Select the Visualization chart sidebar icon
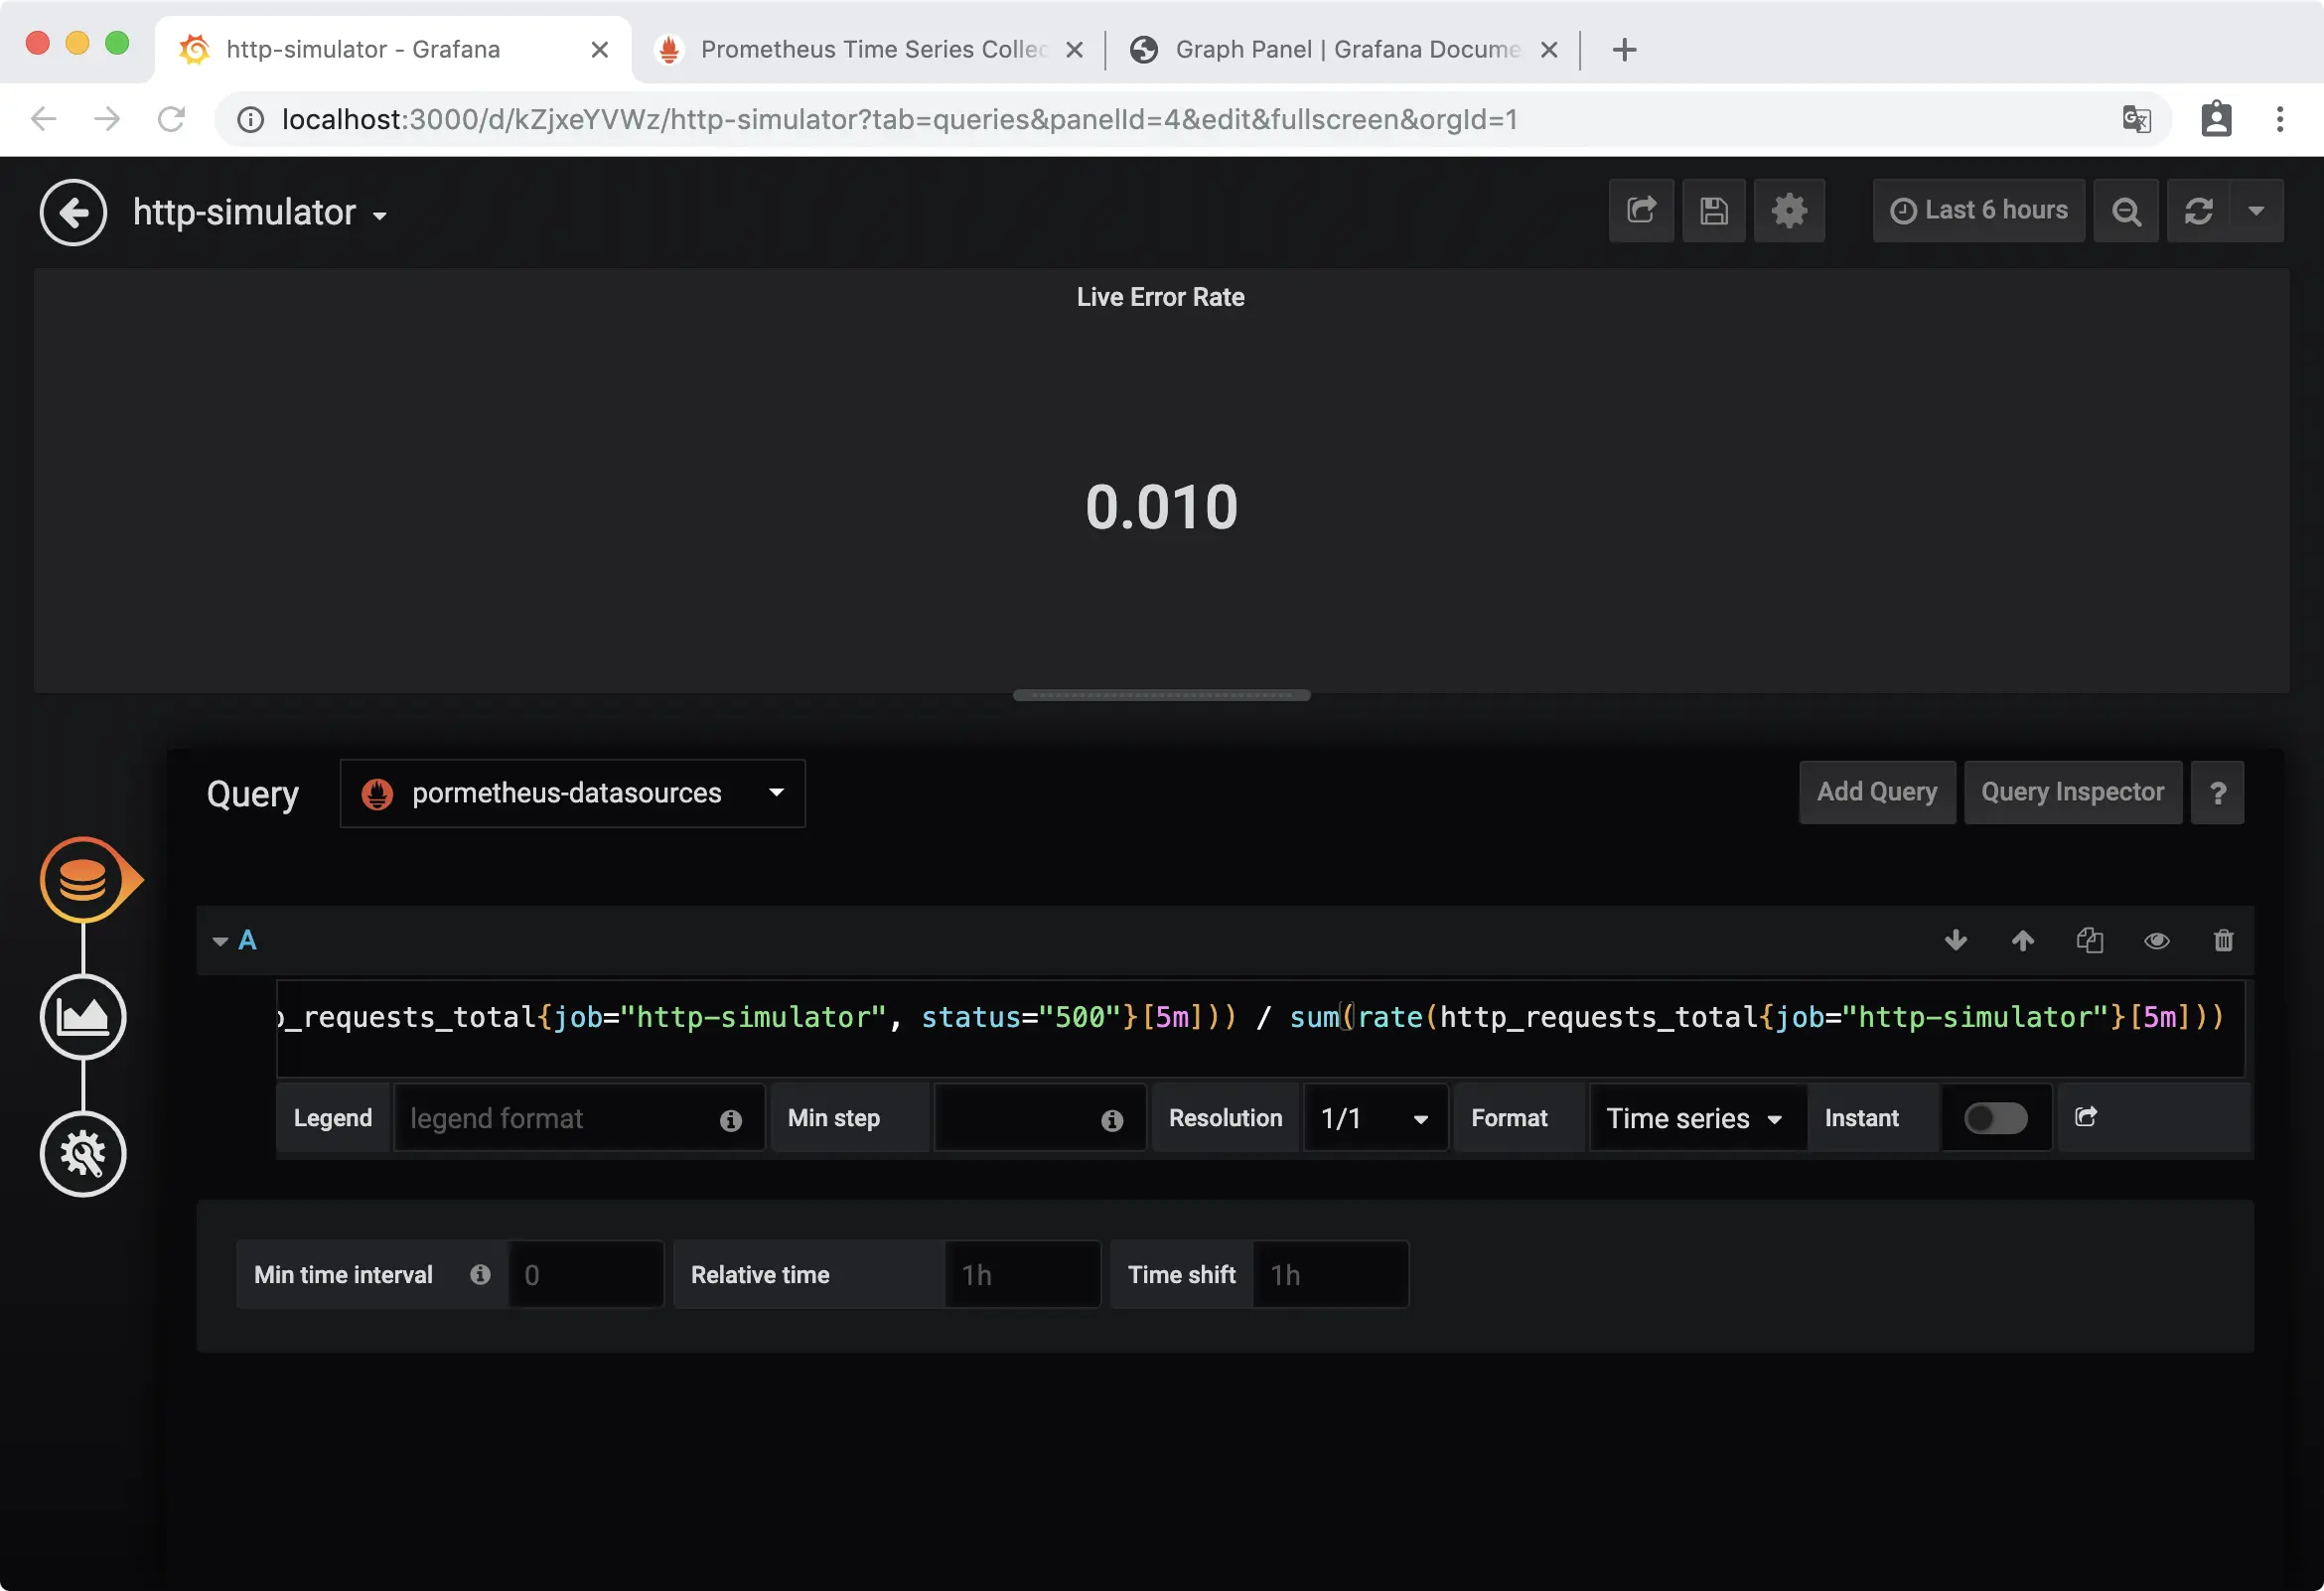 (83, 1017)
